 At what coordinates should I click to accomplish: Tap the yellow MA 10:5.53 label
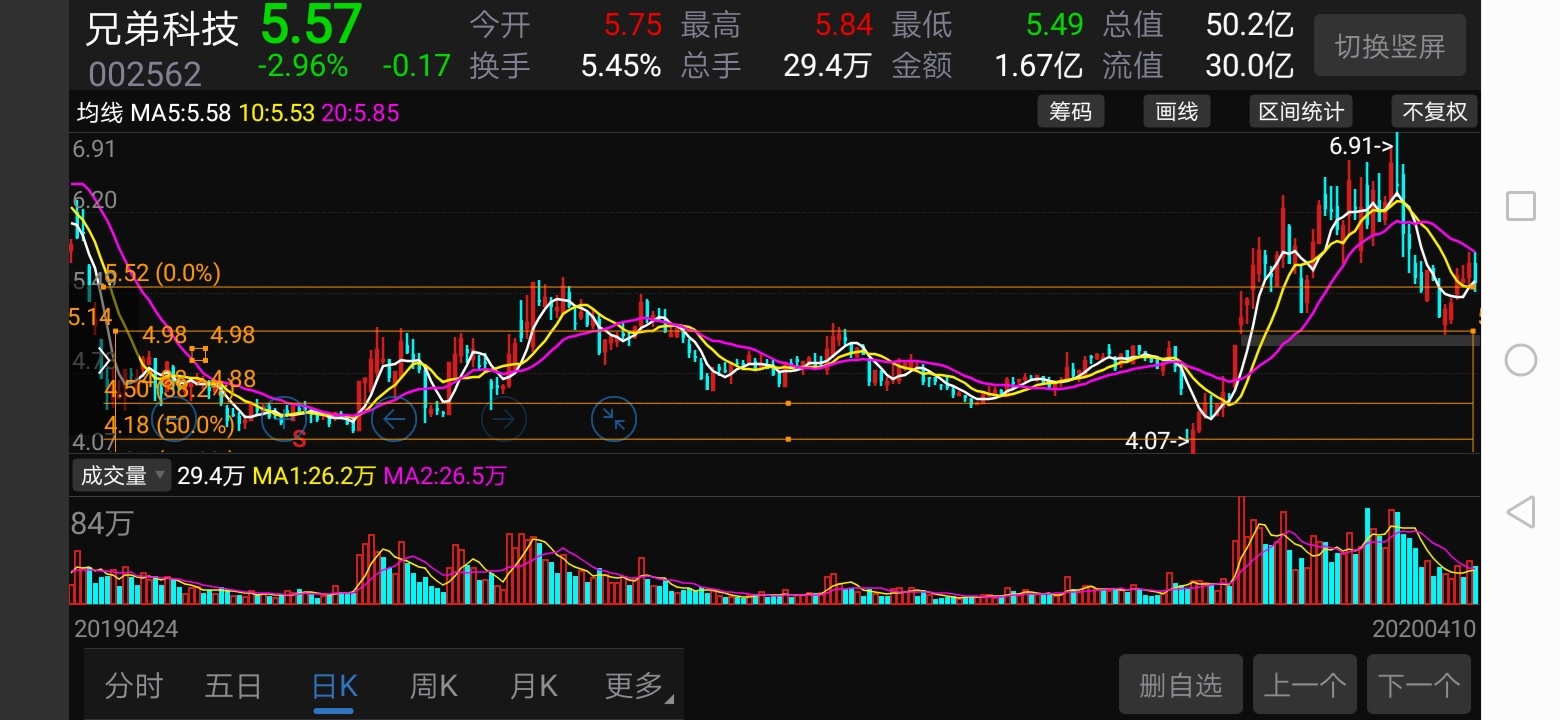(x=276, y=113)
